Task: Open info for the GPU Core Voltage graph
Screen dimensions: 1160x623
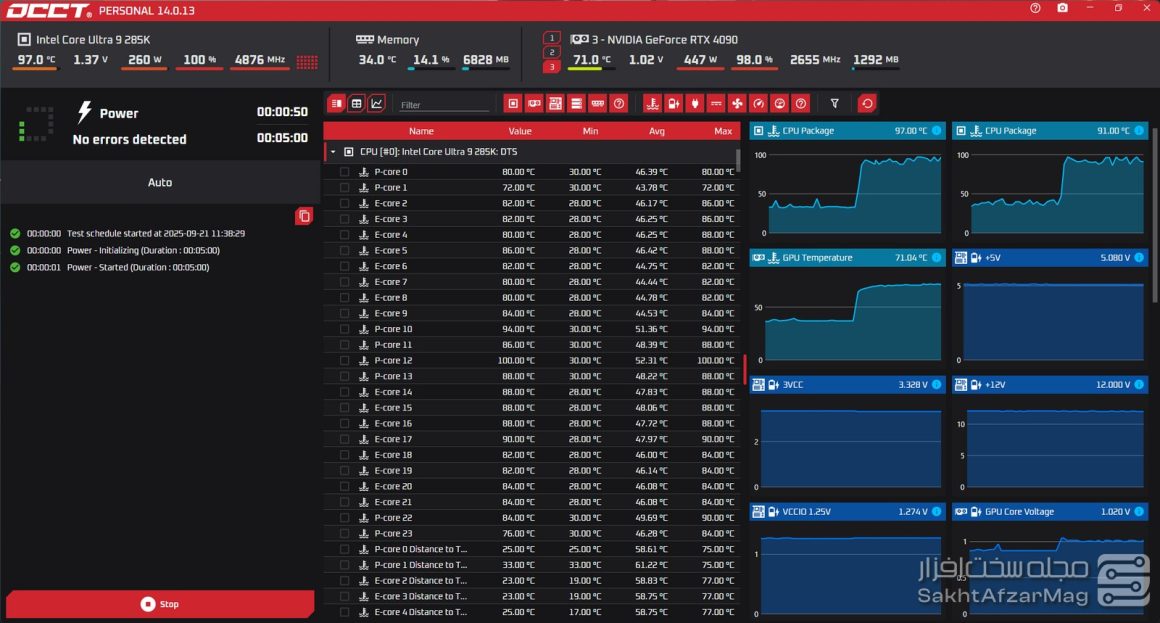Action: click(1139, 511)
